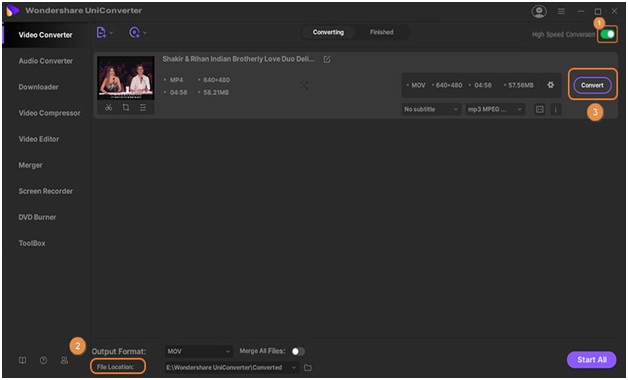
Task: Go to Screen Recorder
Action: [x=46, y=191]
